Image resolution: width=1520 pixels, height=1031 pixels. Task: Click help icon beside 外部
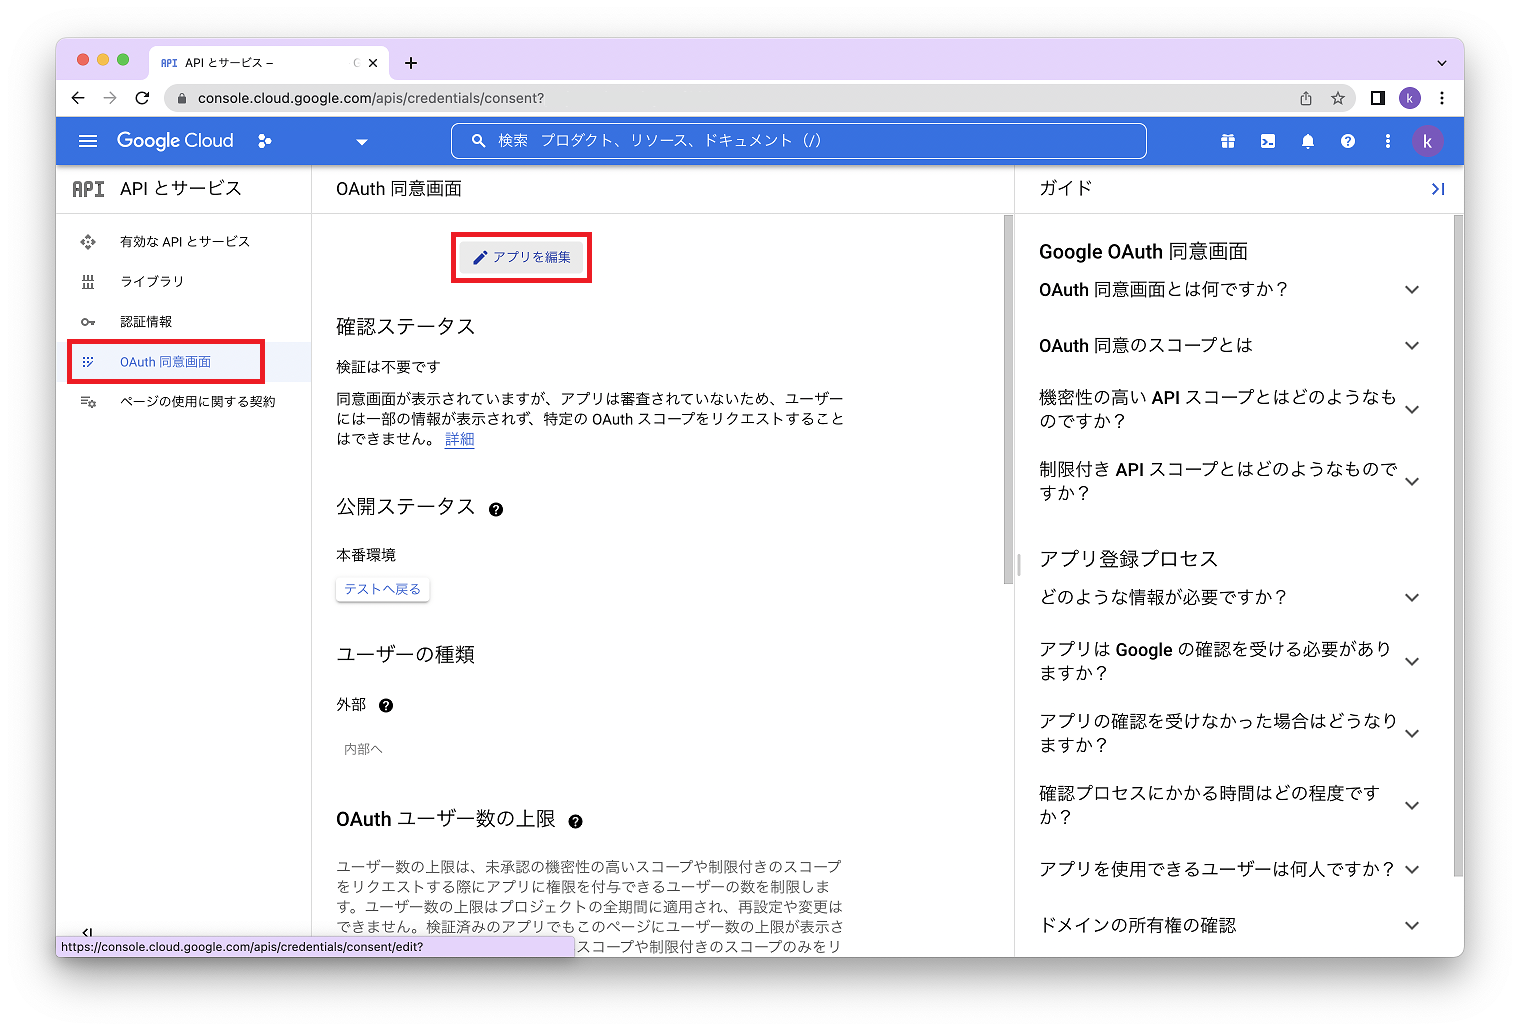(386, 705)
